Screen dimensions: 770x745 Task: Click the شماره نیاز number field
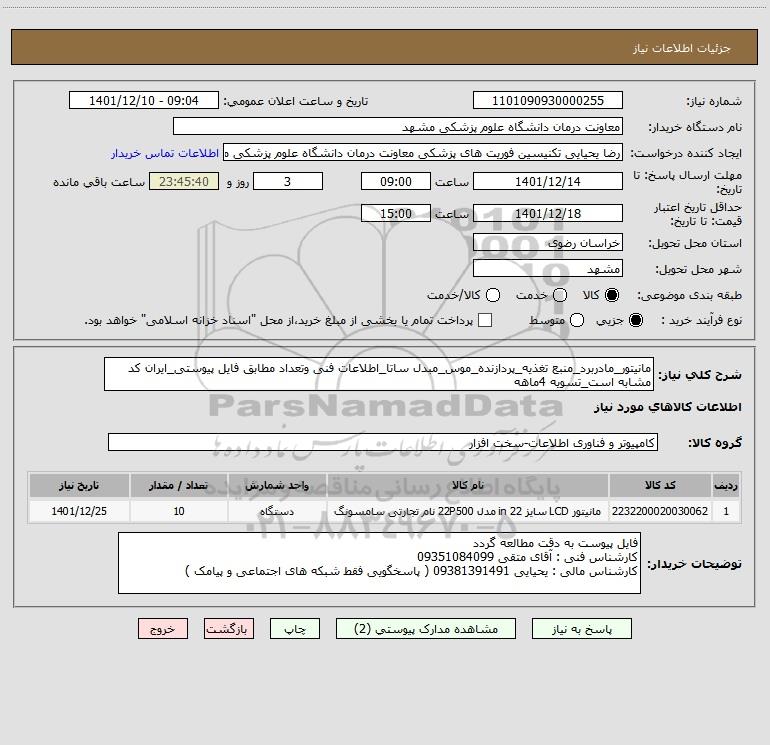coord(548,100)
